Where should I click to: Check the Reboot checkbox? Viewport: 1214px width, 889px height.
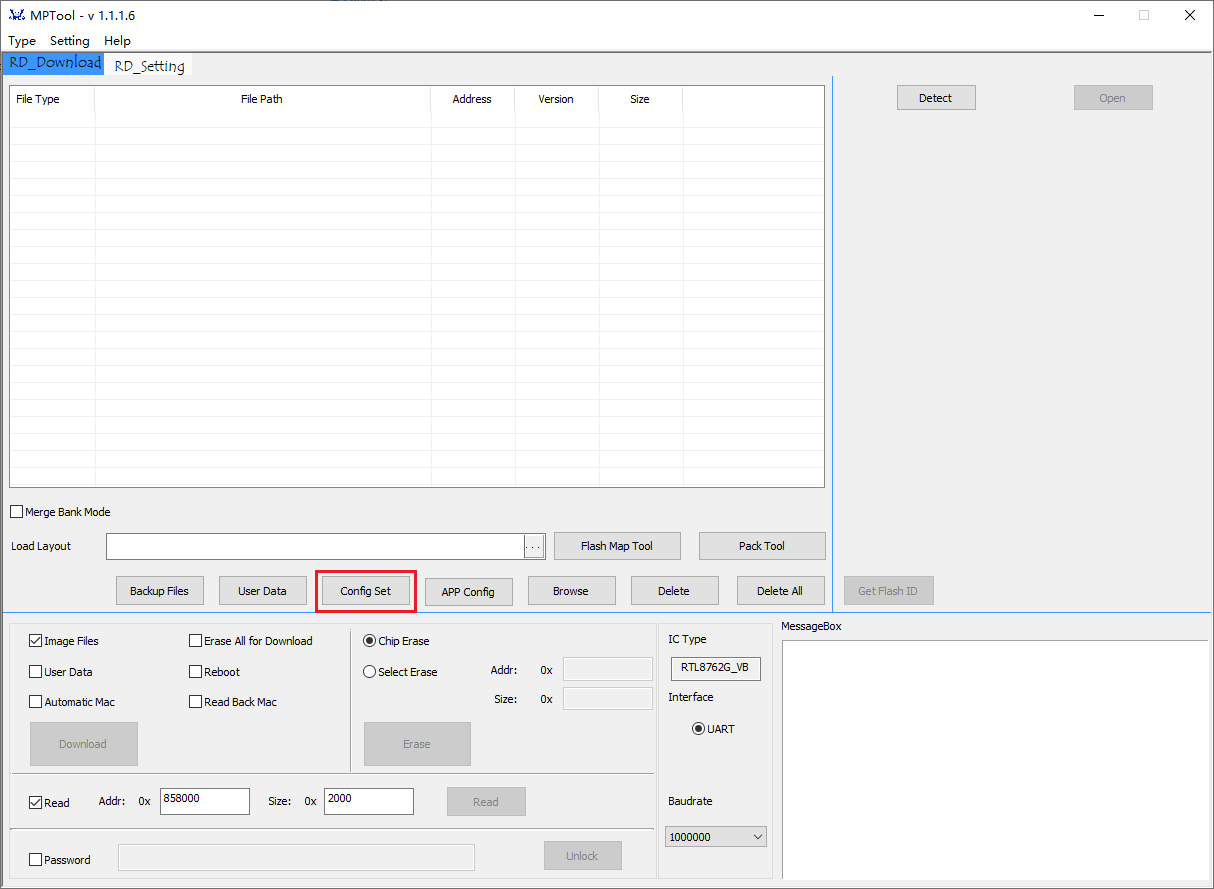(x=196, y=672)
